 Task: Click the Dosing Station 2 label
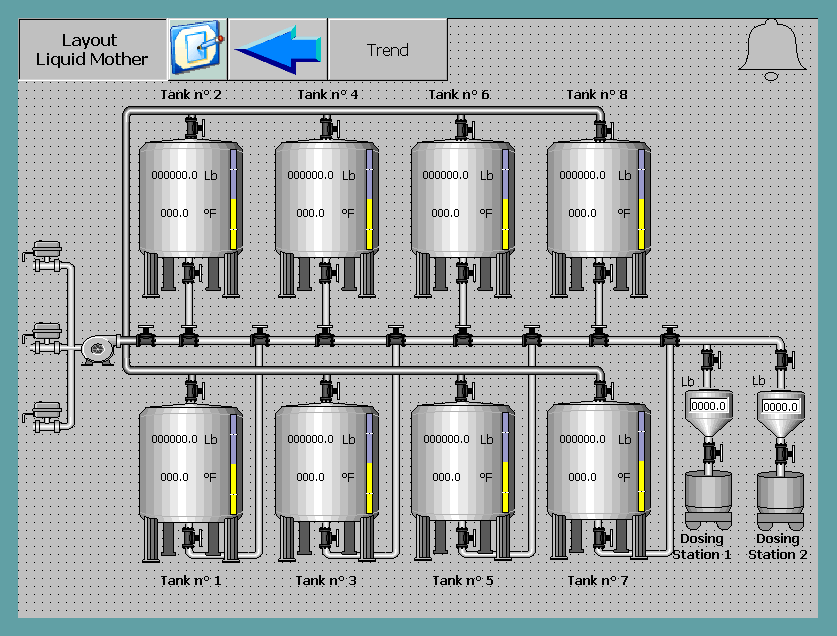click(777, 546)
